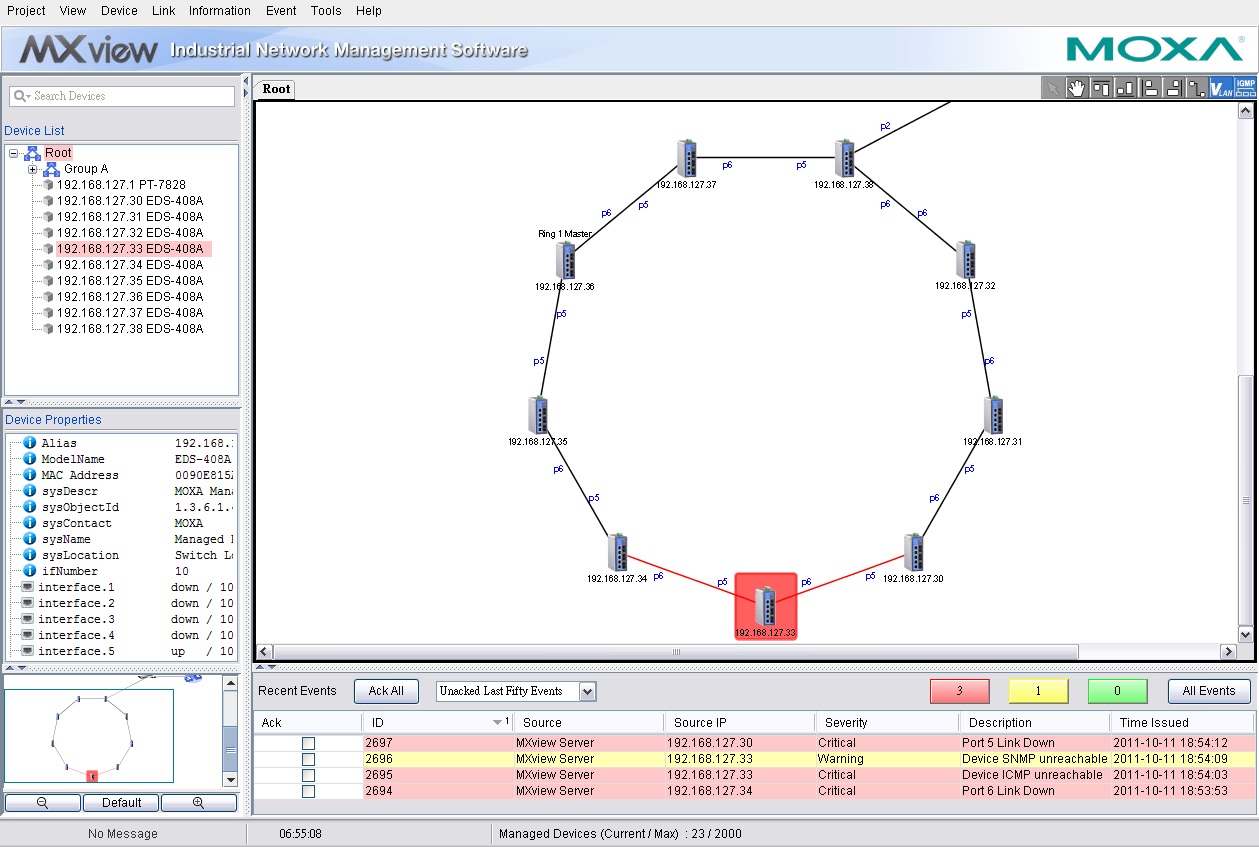Check Ack box for event 2695
The height and width of the screenshot is (847, 1259).
pyautogui.click(x=308, y=775)
